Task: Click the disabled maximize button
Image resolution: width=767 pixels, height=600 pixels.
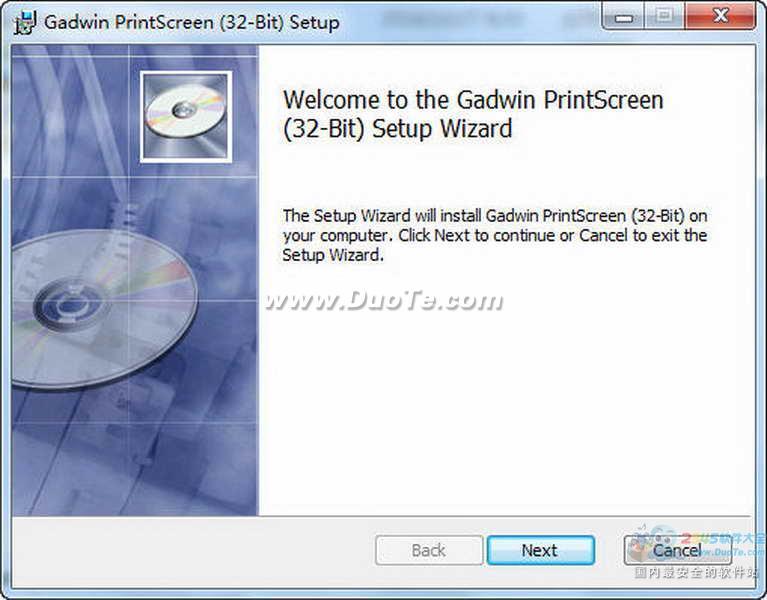Action: coord(664,16)
